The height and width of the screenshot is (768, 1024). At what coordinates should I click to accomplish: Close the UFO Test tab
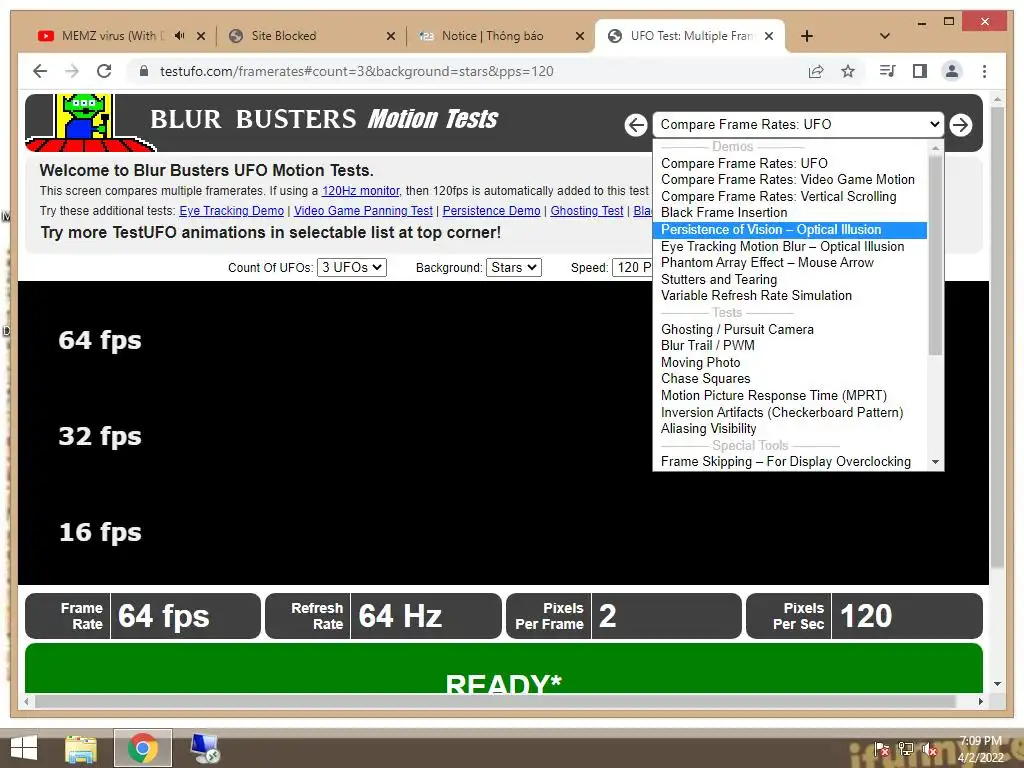click(769, 36)
